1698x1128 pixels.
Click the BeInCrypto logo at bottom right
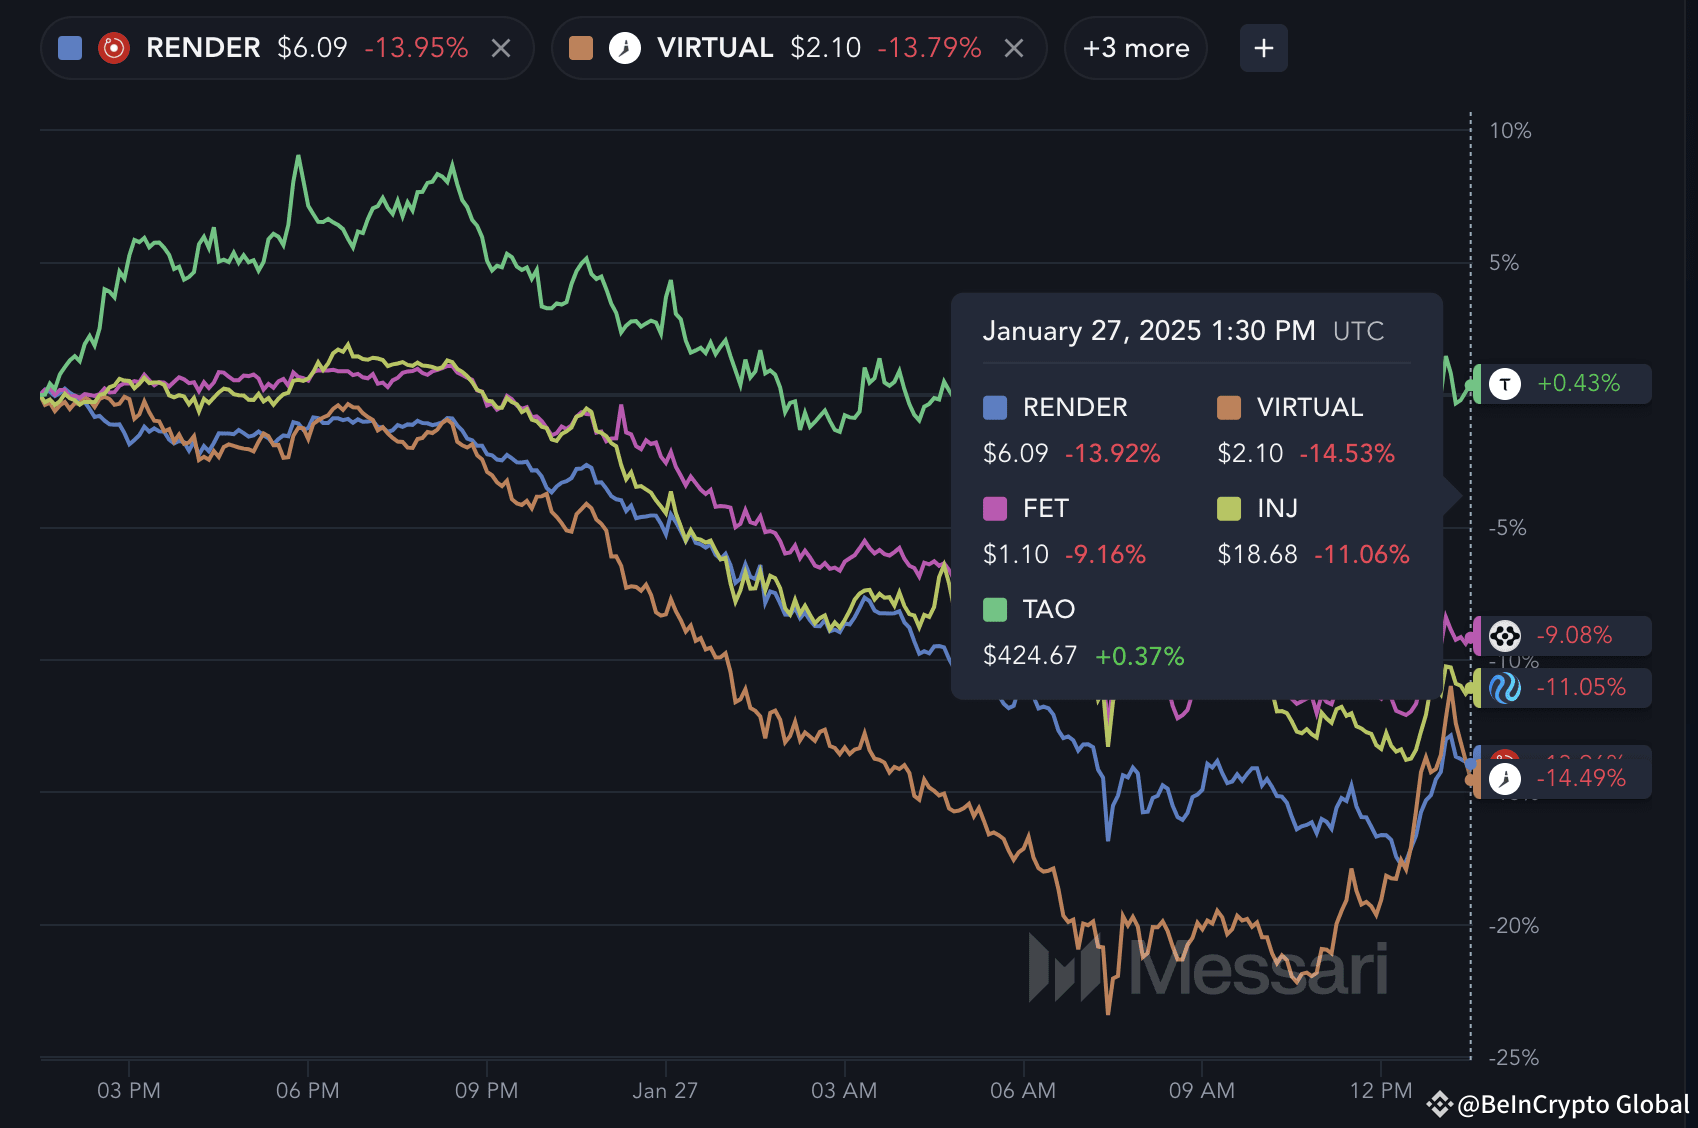pyautogui.click(x=1438, y=1105)
